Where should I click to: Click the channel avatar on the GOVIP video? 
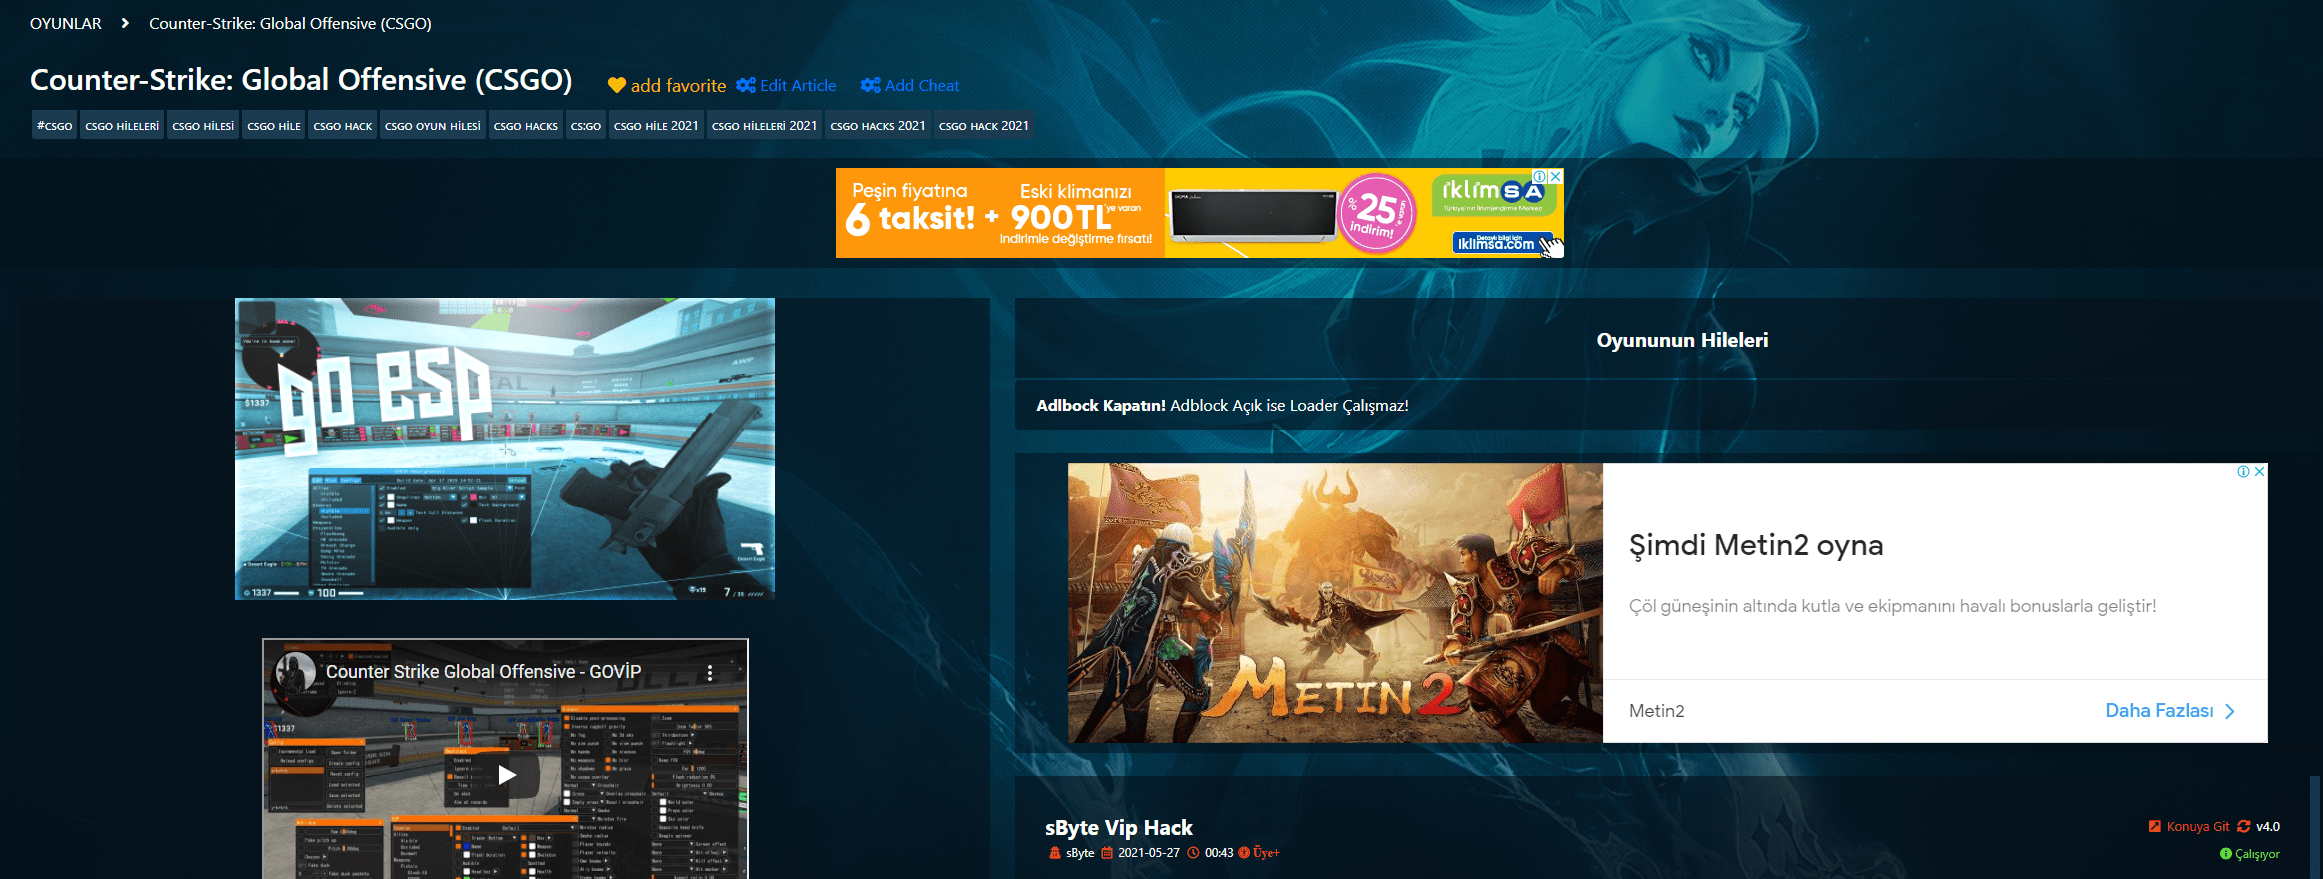295,672
